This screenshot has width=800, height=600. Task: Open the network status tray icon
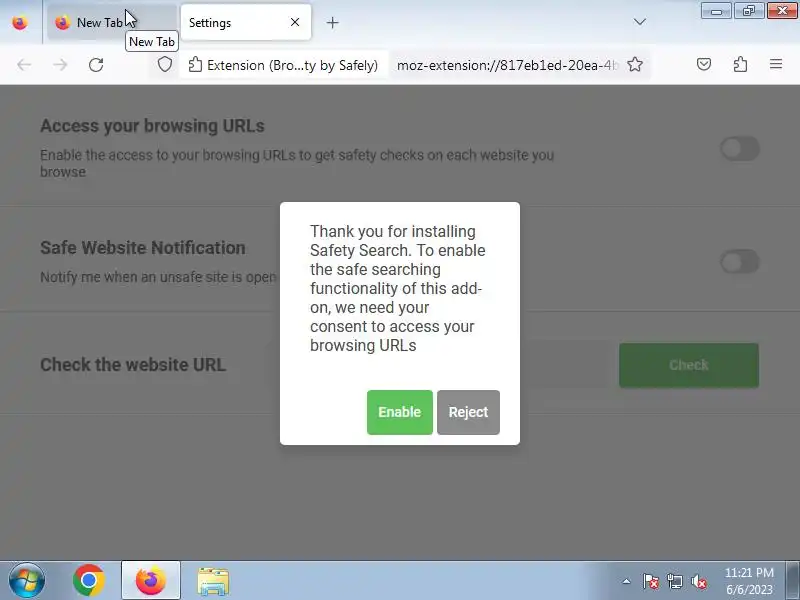coord(674,581)
